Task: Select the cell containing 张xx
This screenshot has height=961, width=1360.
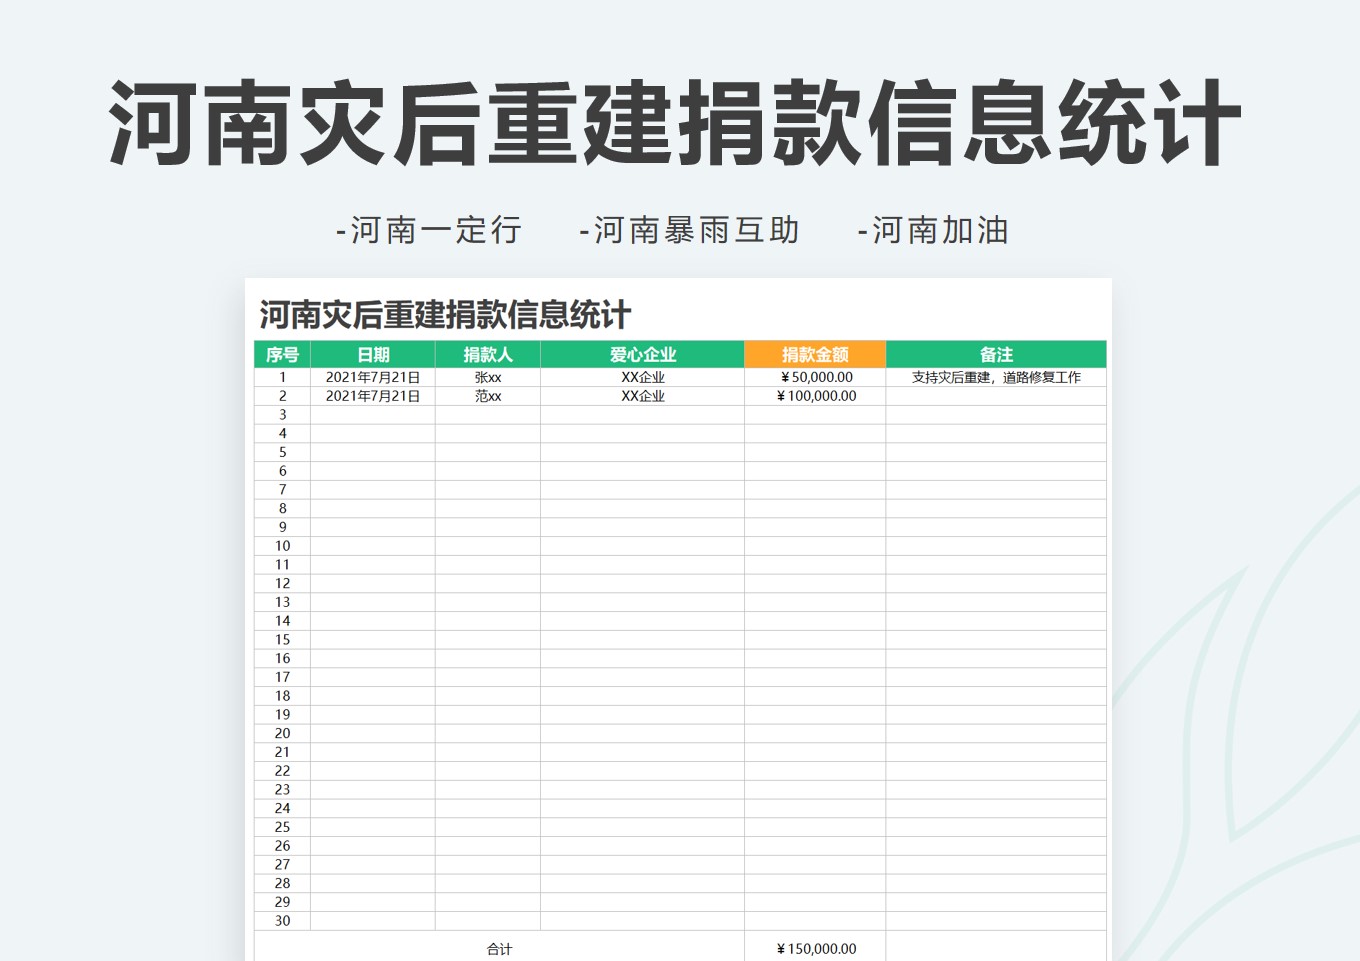Action: pyautogui.click(x=488, y=377)
